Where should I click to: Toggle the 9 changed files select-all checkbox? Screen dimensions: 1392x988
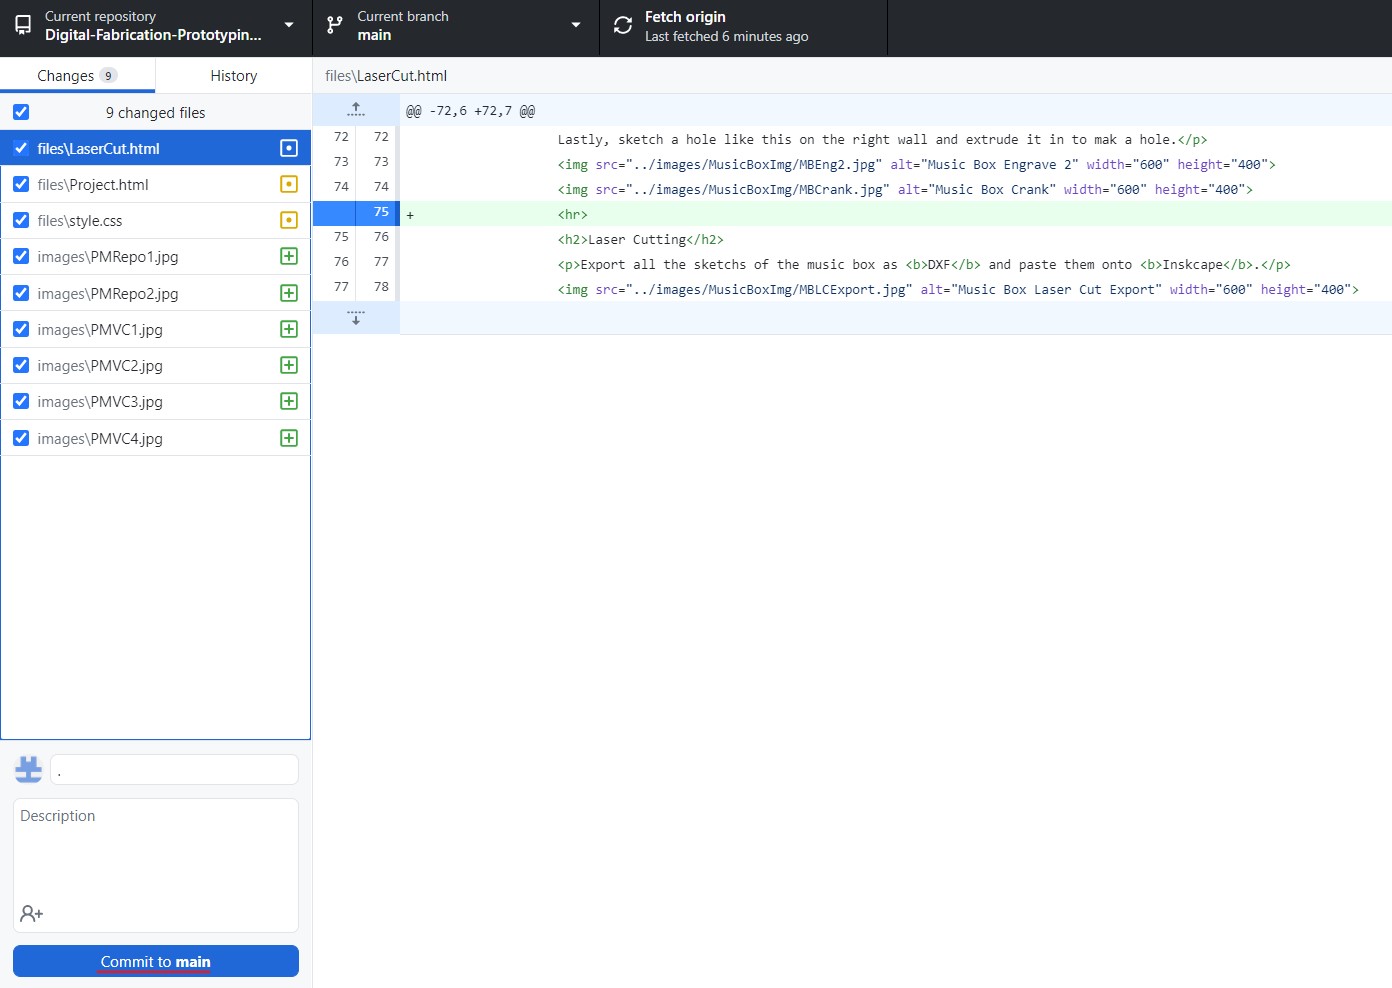pos(21,112)
